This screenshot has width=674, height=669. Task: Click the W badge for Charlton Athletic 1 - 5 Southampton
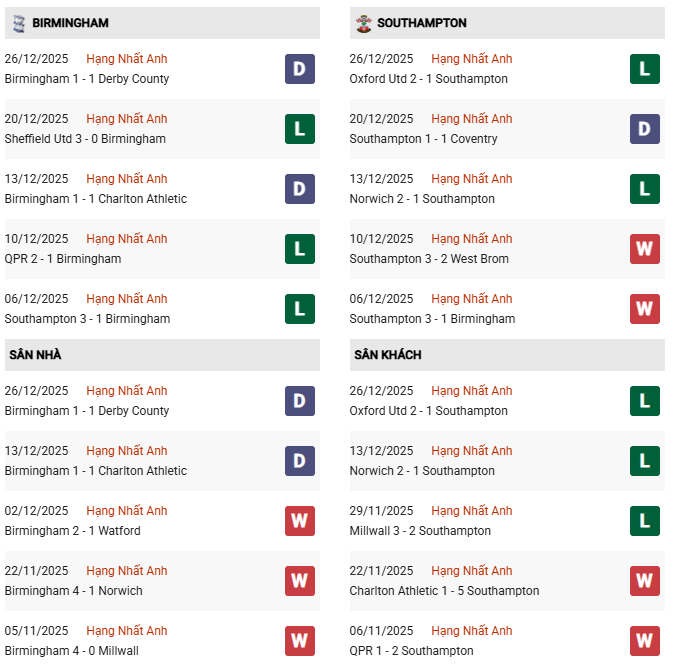(x=645, y=581)
